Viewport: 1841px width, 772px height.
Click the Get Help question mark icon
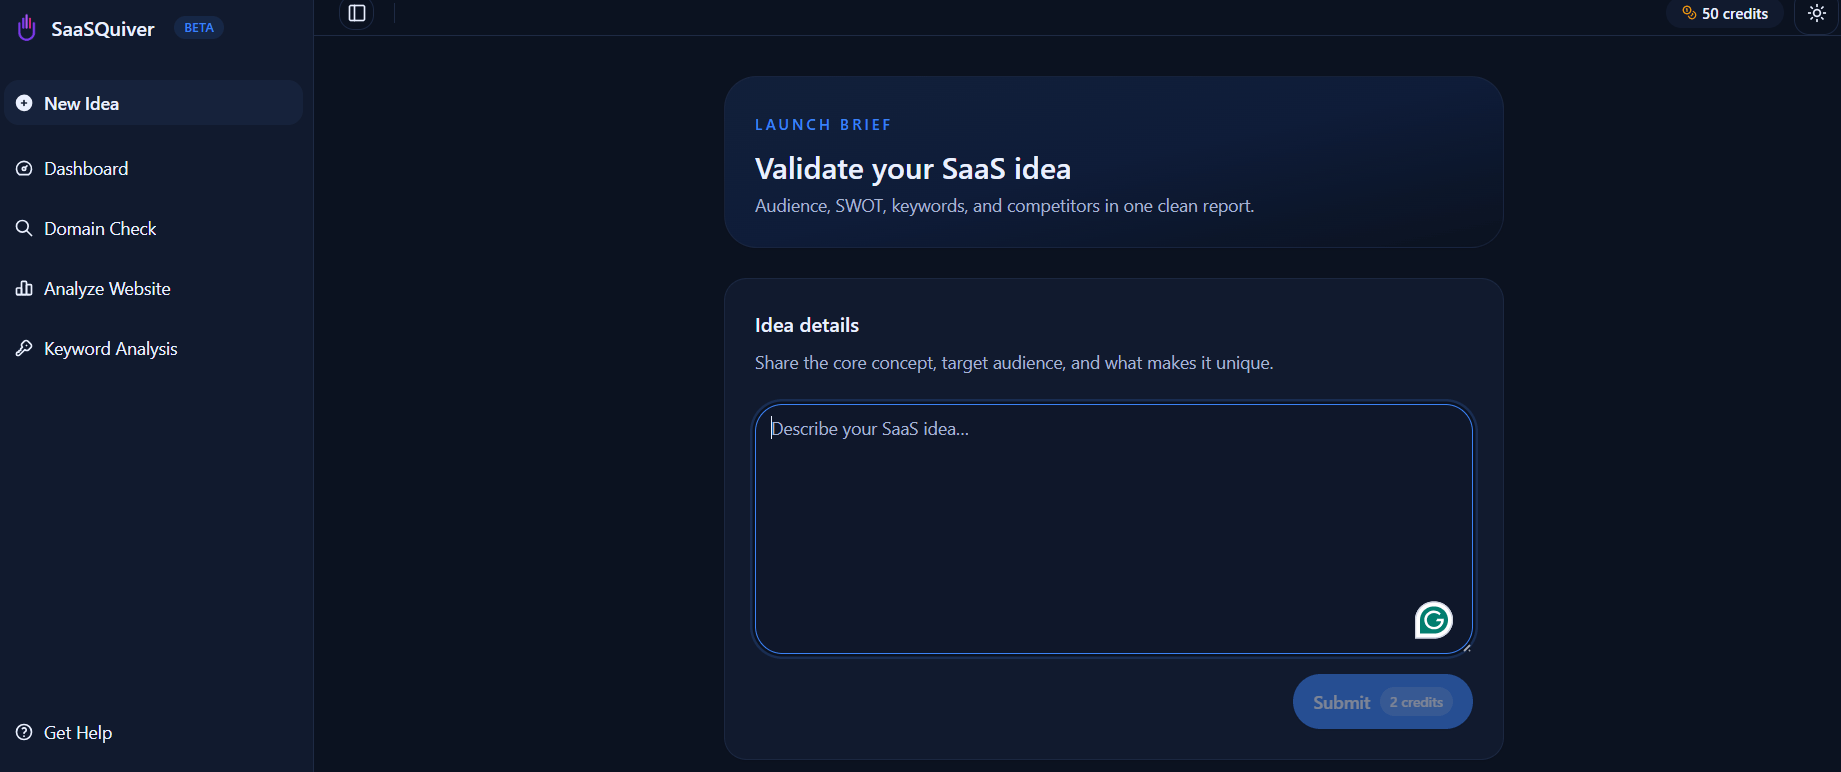24,732
